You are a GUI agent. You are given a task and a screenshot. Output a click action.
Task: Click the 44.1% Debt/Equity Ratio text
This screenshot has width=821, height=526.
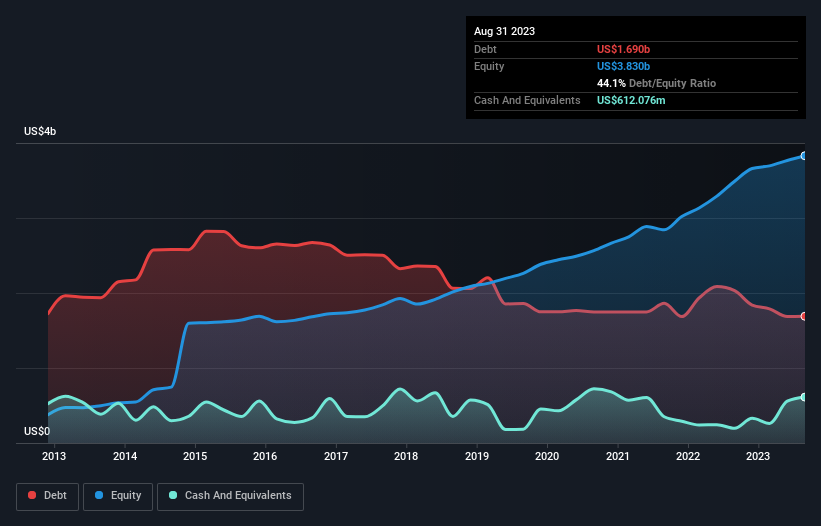point(656,83)
